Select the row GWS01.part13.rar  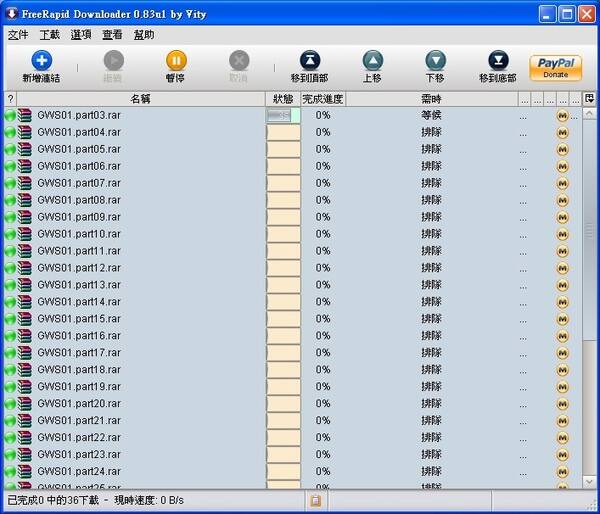[293, 285]
